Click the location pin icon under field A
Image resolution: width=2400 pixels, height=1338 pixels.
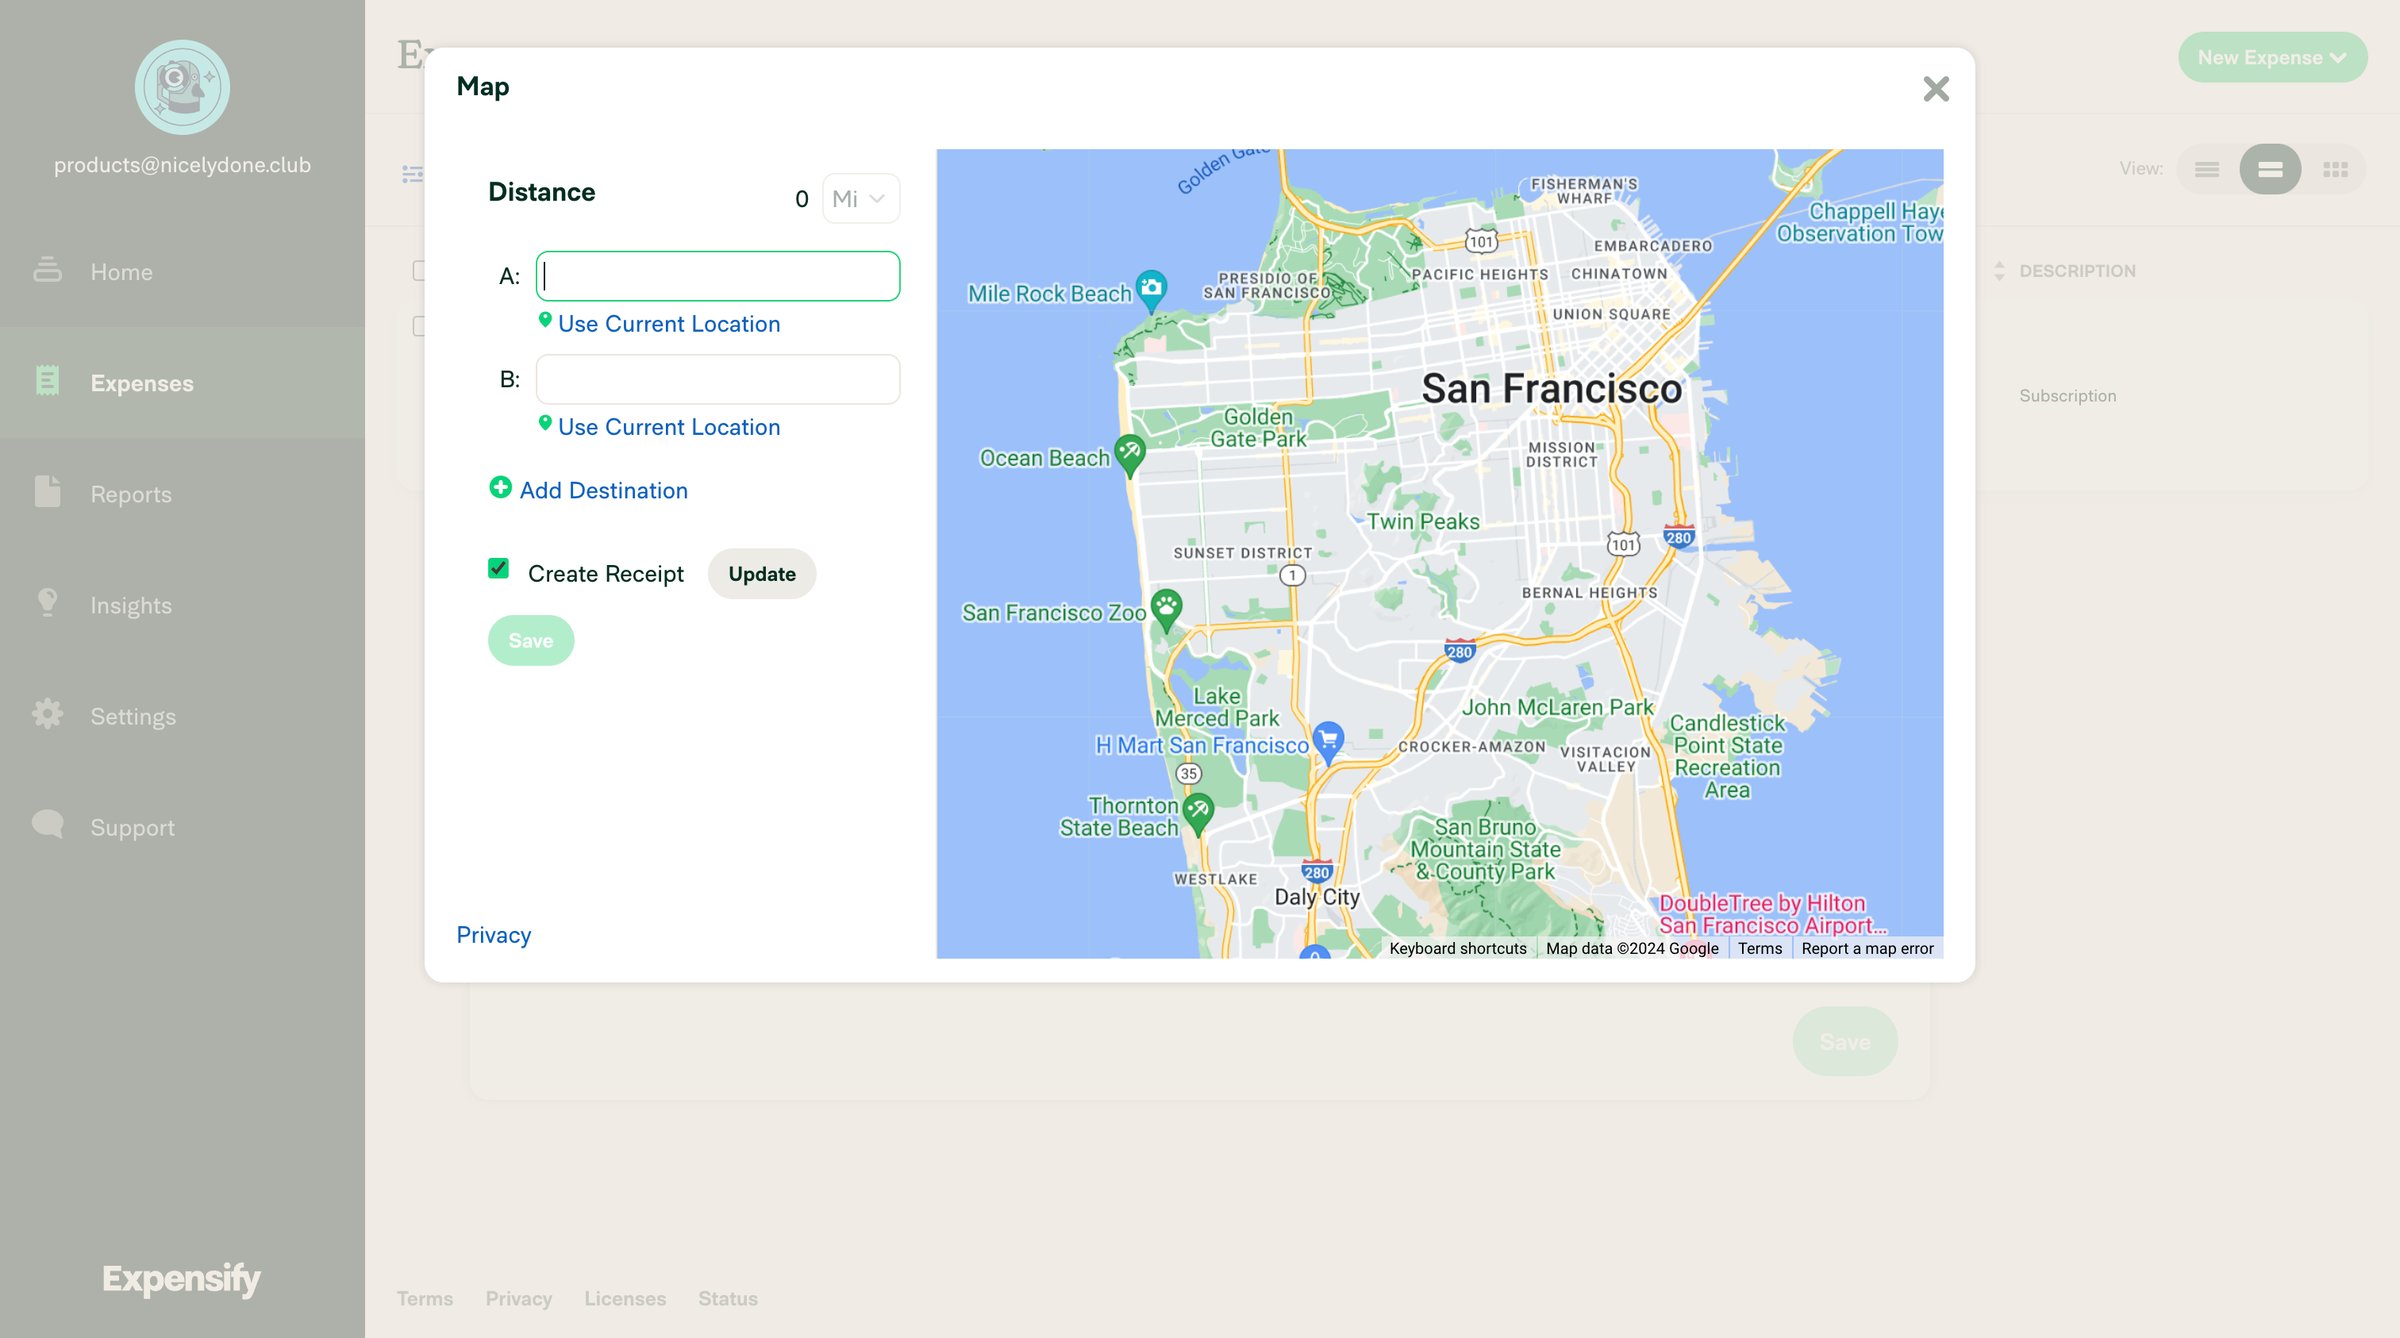pos(545,320)
